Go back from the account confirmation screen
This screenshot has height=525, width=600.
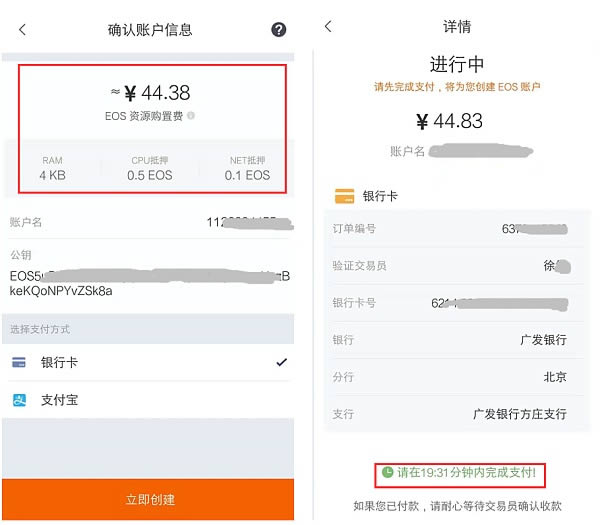[23, 30]
